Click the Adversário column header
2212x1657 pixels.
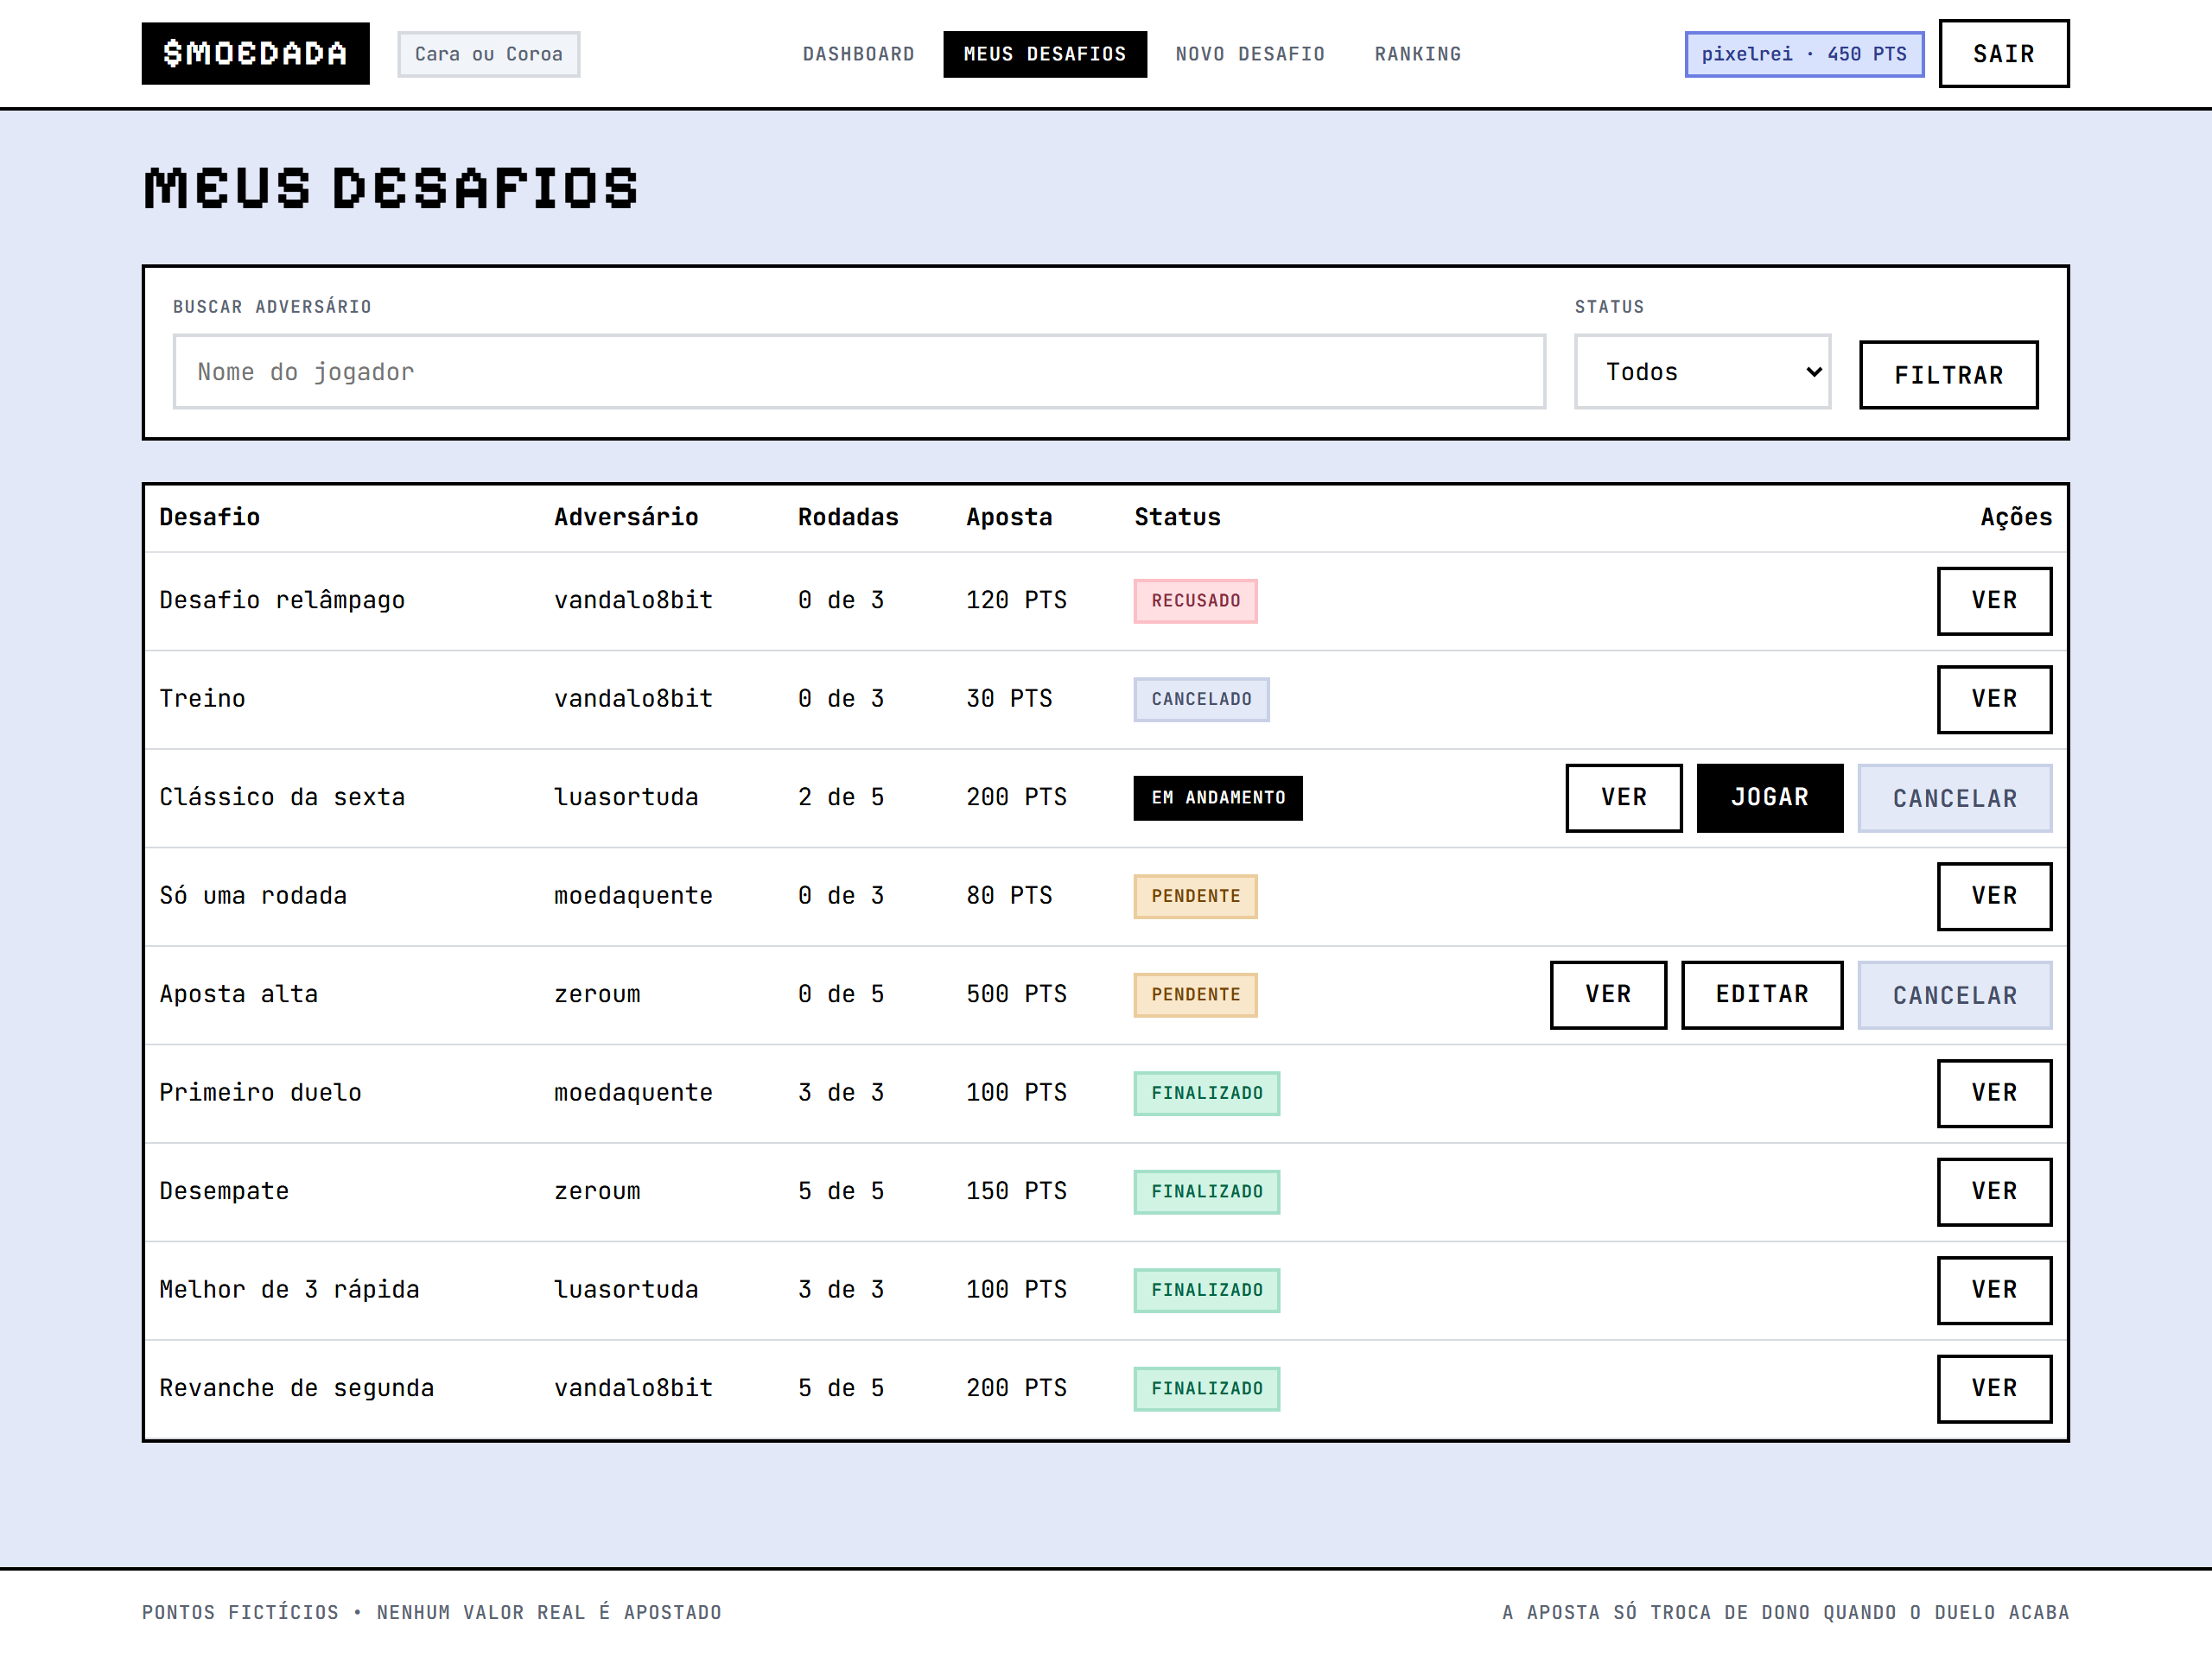(x=626, y=517)
